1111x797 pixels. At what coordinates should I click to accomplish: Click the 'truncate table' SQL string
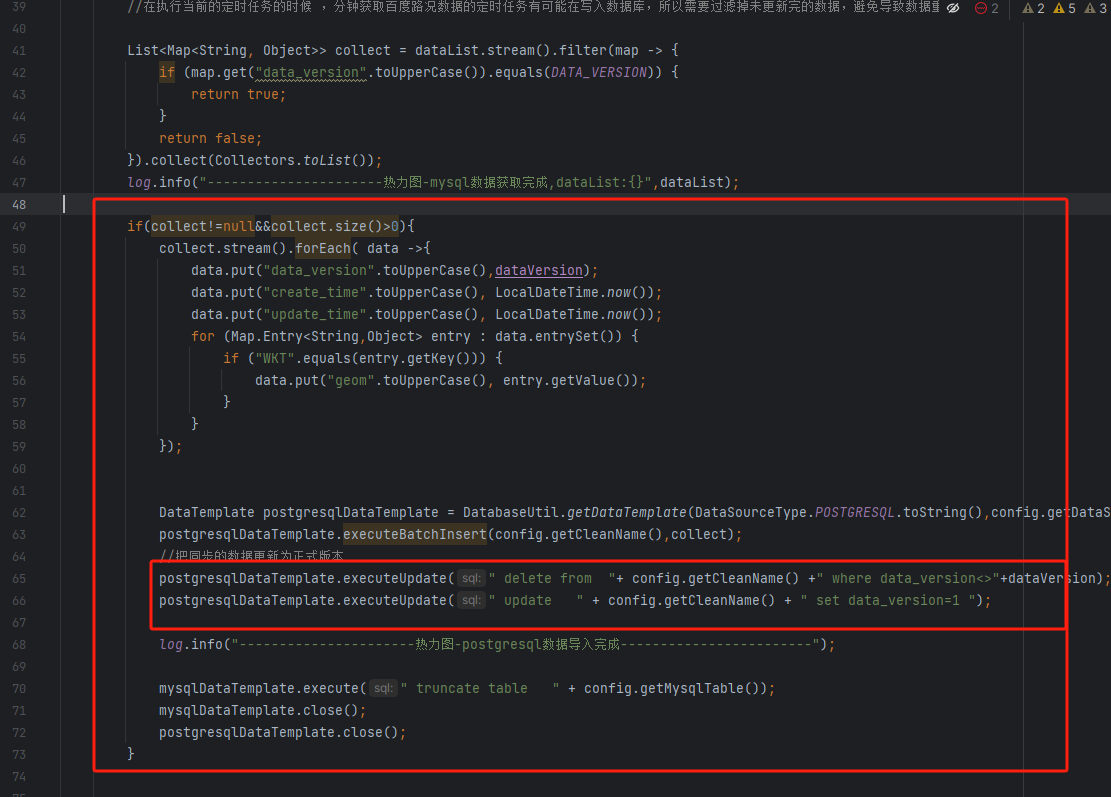[480, 688]
